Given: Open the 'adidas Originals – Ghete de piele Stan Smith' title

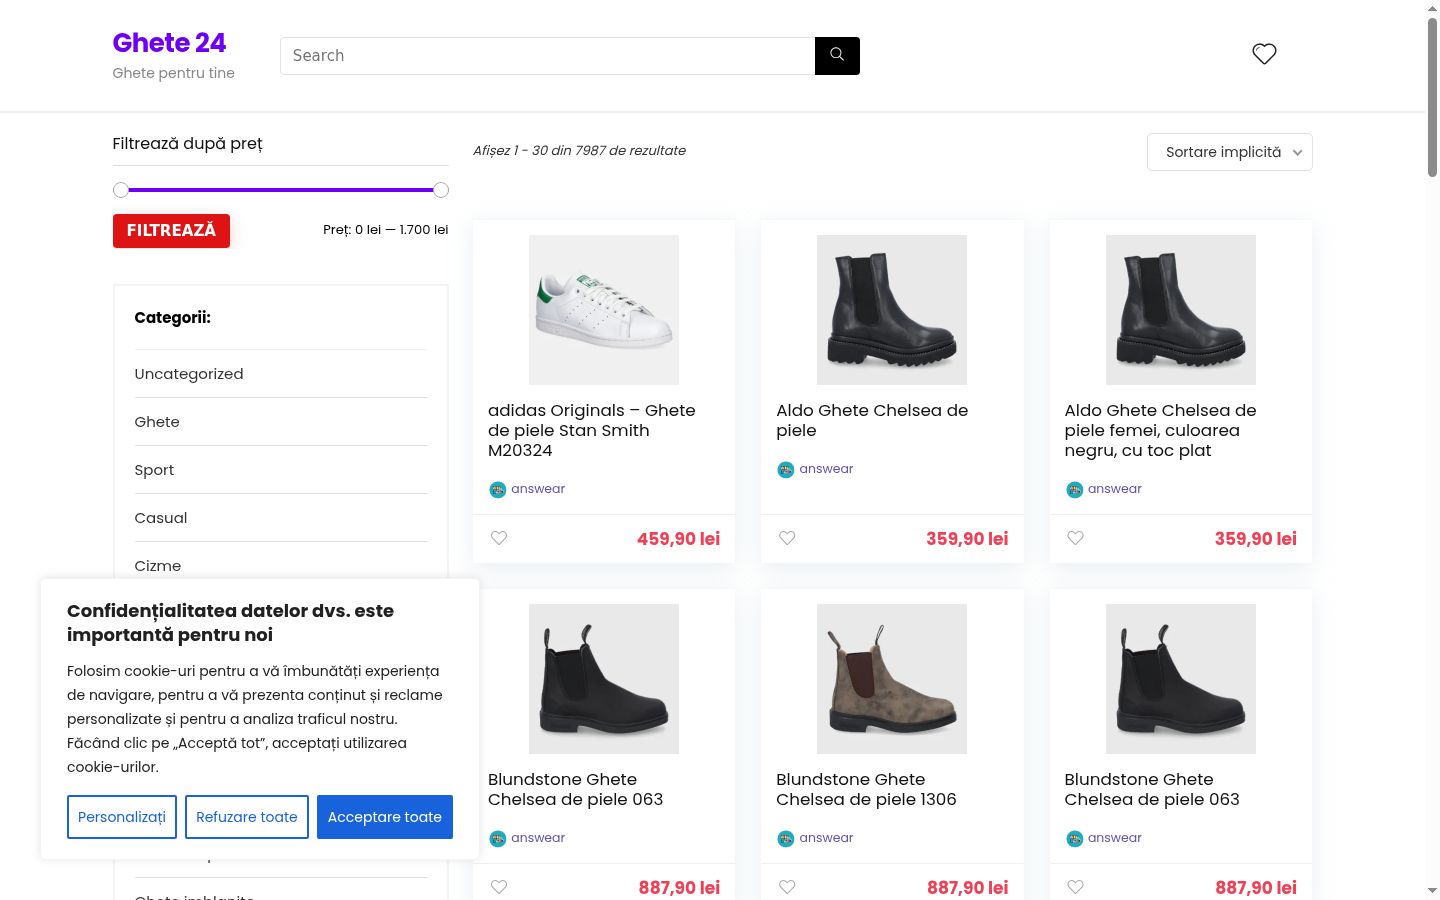Looking at the screenshot, I should (x=592, y=430).
